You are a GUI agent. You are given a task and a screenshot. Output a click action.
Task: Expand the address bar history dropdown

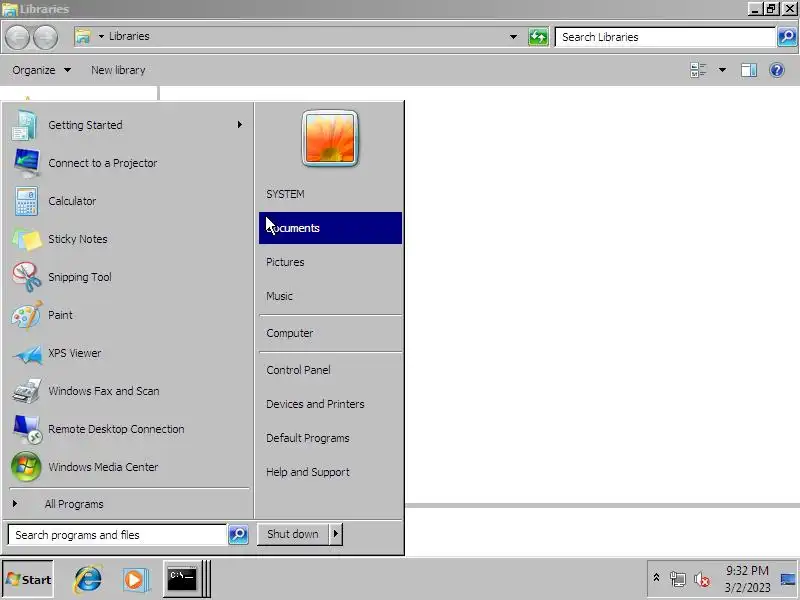(513, 37)
